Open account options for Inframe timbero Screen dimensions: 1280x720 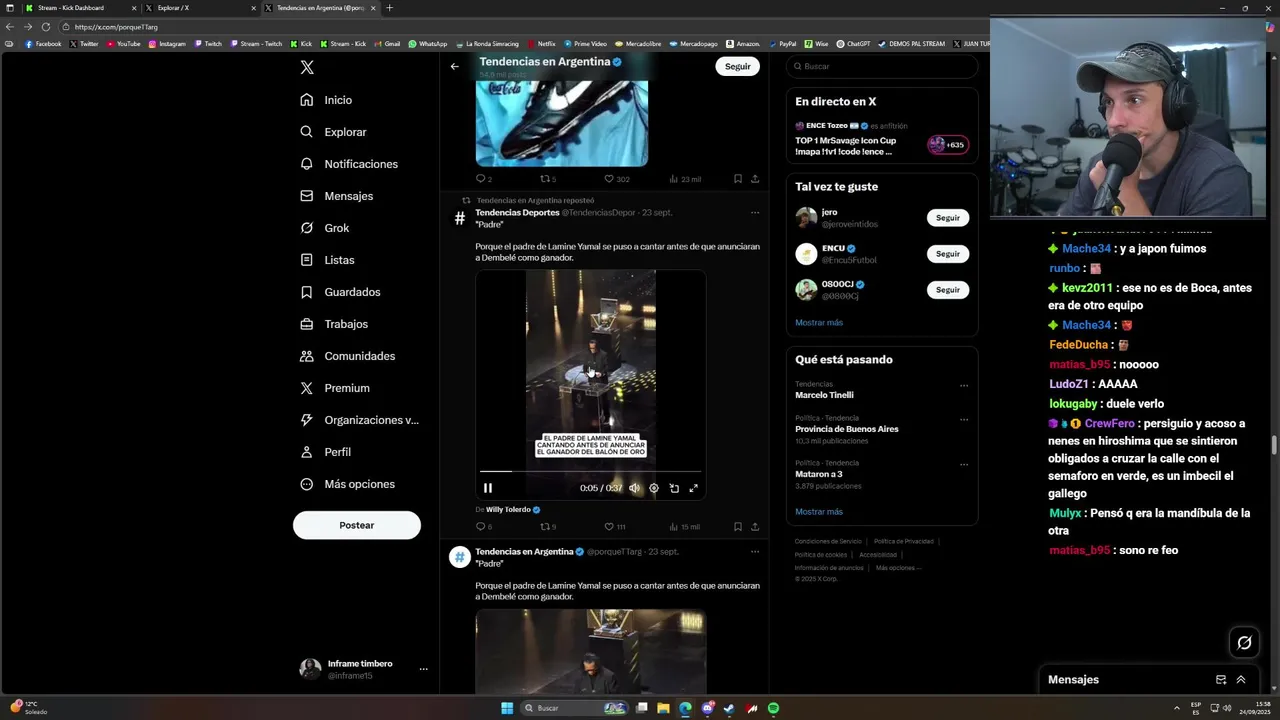(423, 669)
